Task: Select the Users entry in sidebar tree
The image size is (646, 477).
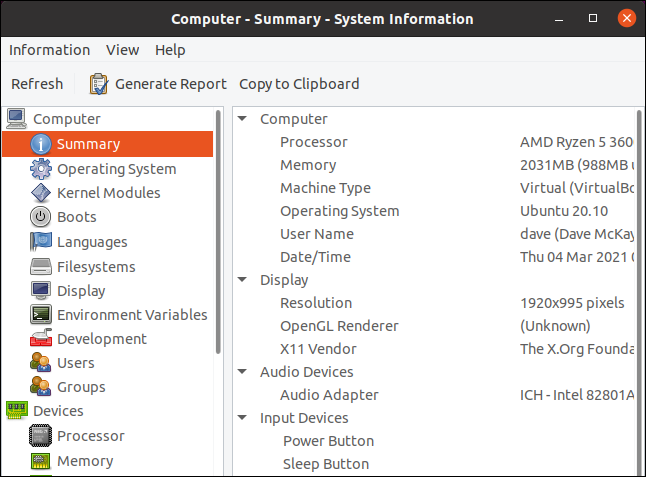Action: pos(76,363)
